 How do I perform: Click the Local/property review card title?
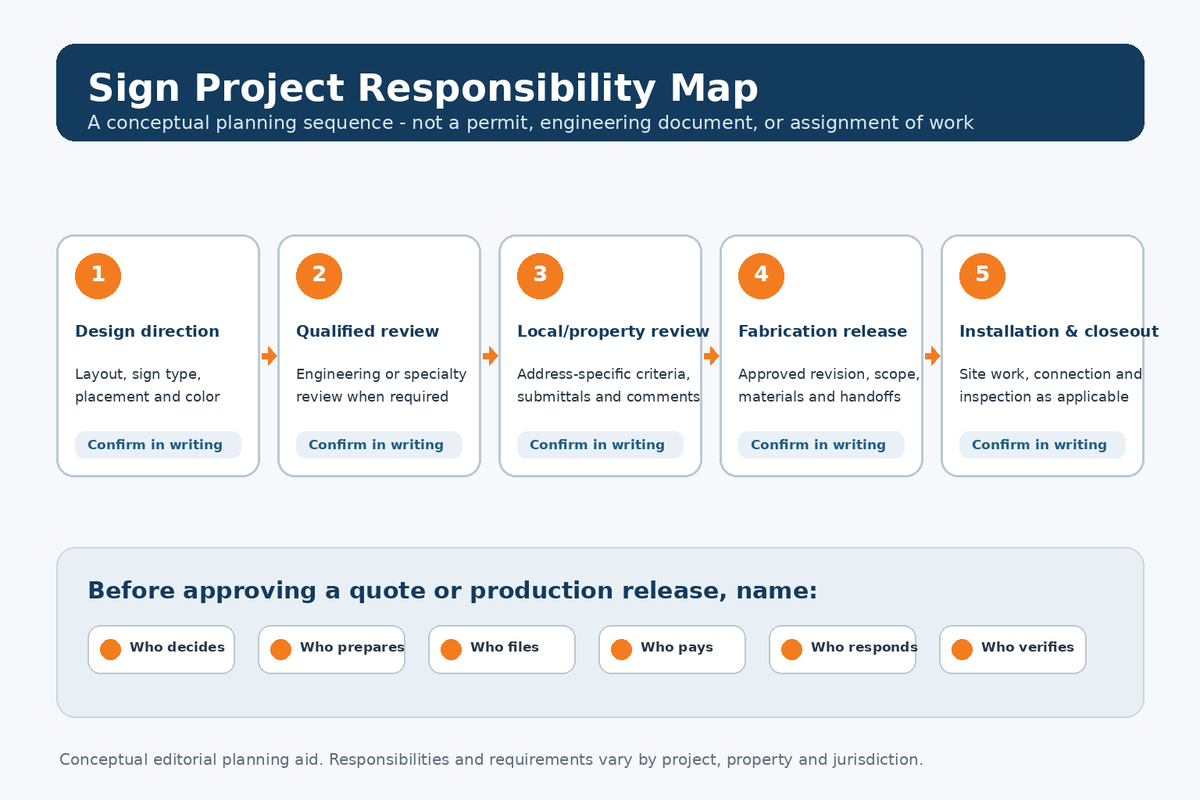pos(613,331)
